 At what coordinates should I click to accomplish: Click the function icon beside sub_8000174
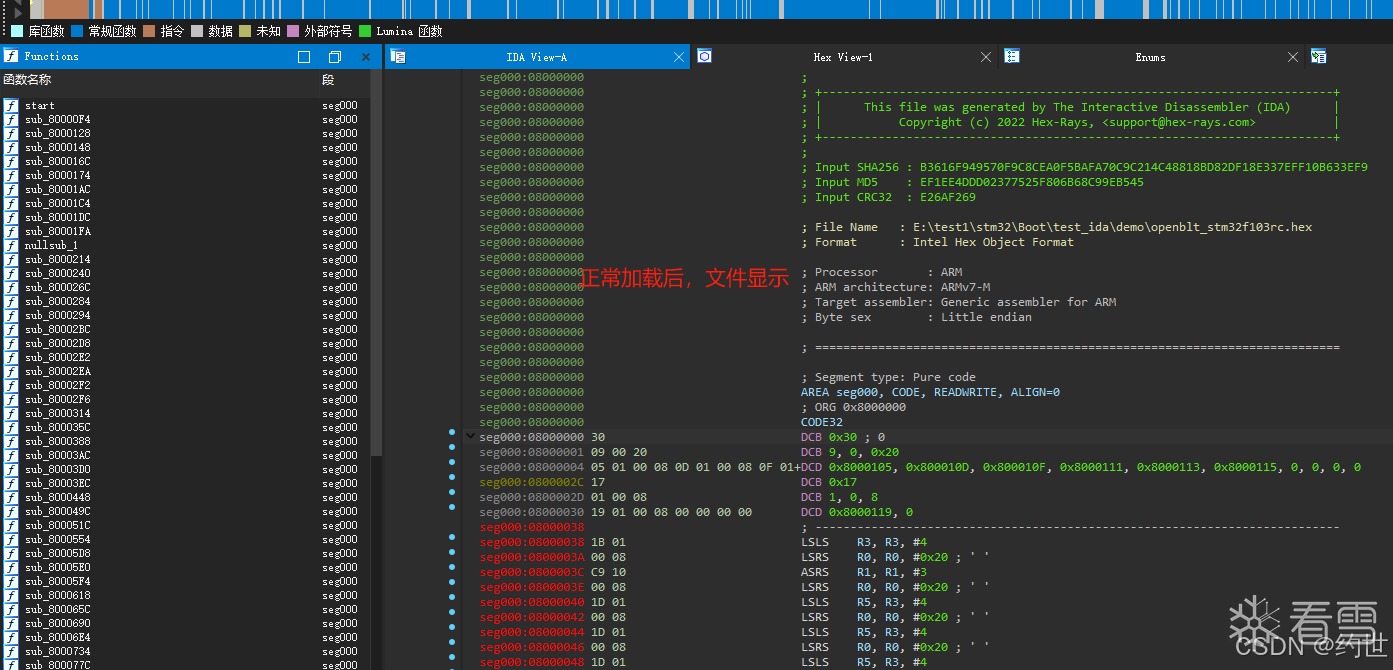(11, 175)
